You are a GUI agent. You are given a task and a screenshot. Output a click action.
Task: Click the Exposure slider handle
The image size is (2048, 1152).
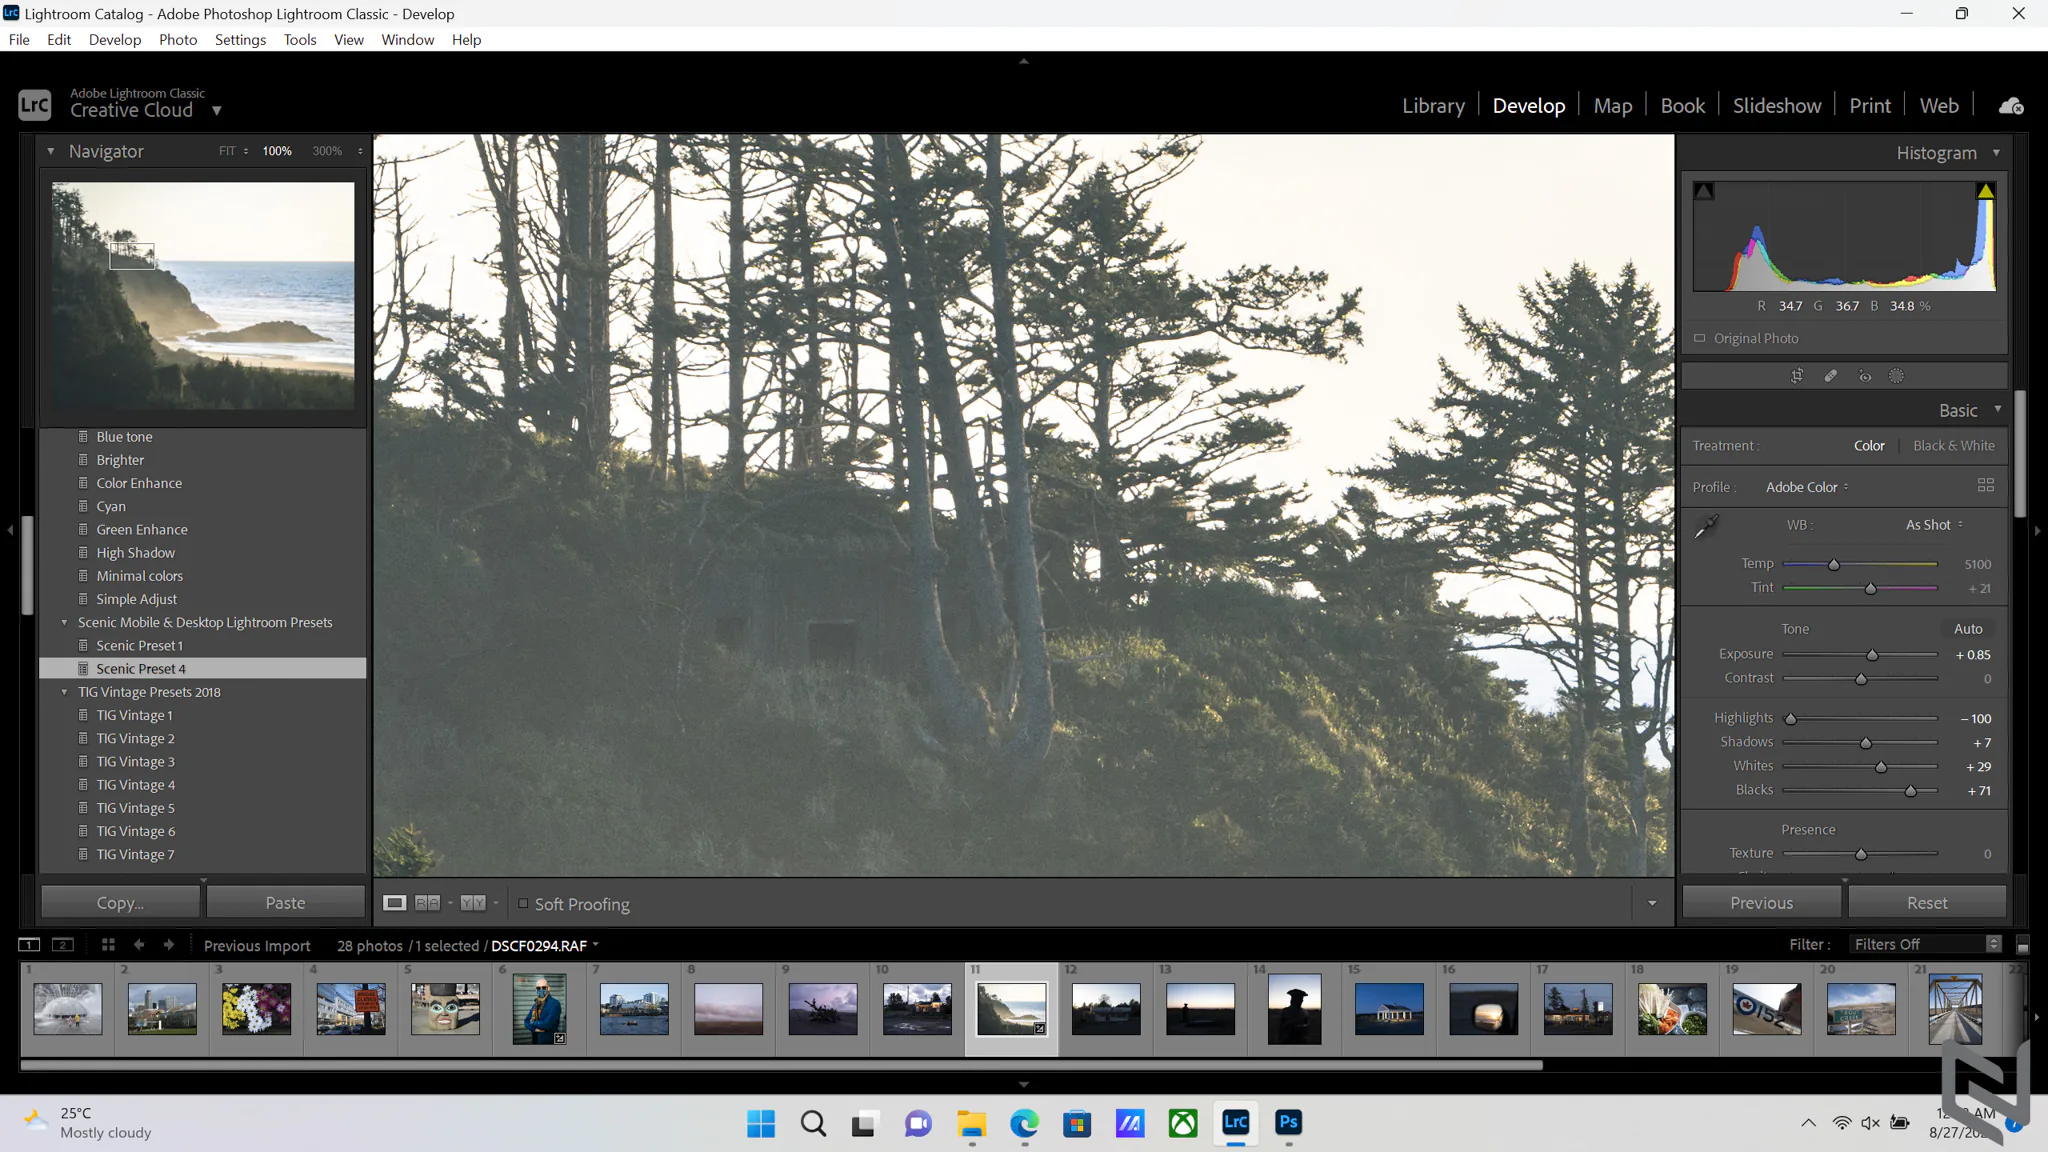coord(1872,655)
